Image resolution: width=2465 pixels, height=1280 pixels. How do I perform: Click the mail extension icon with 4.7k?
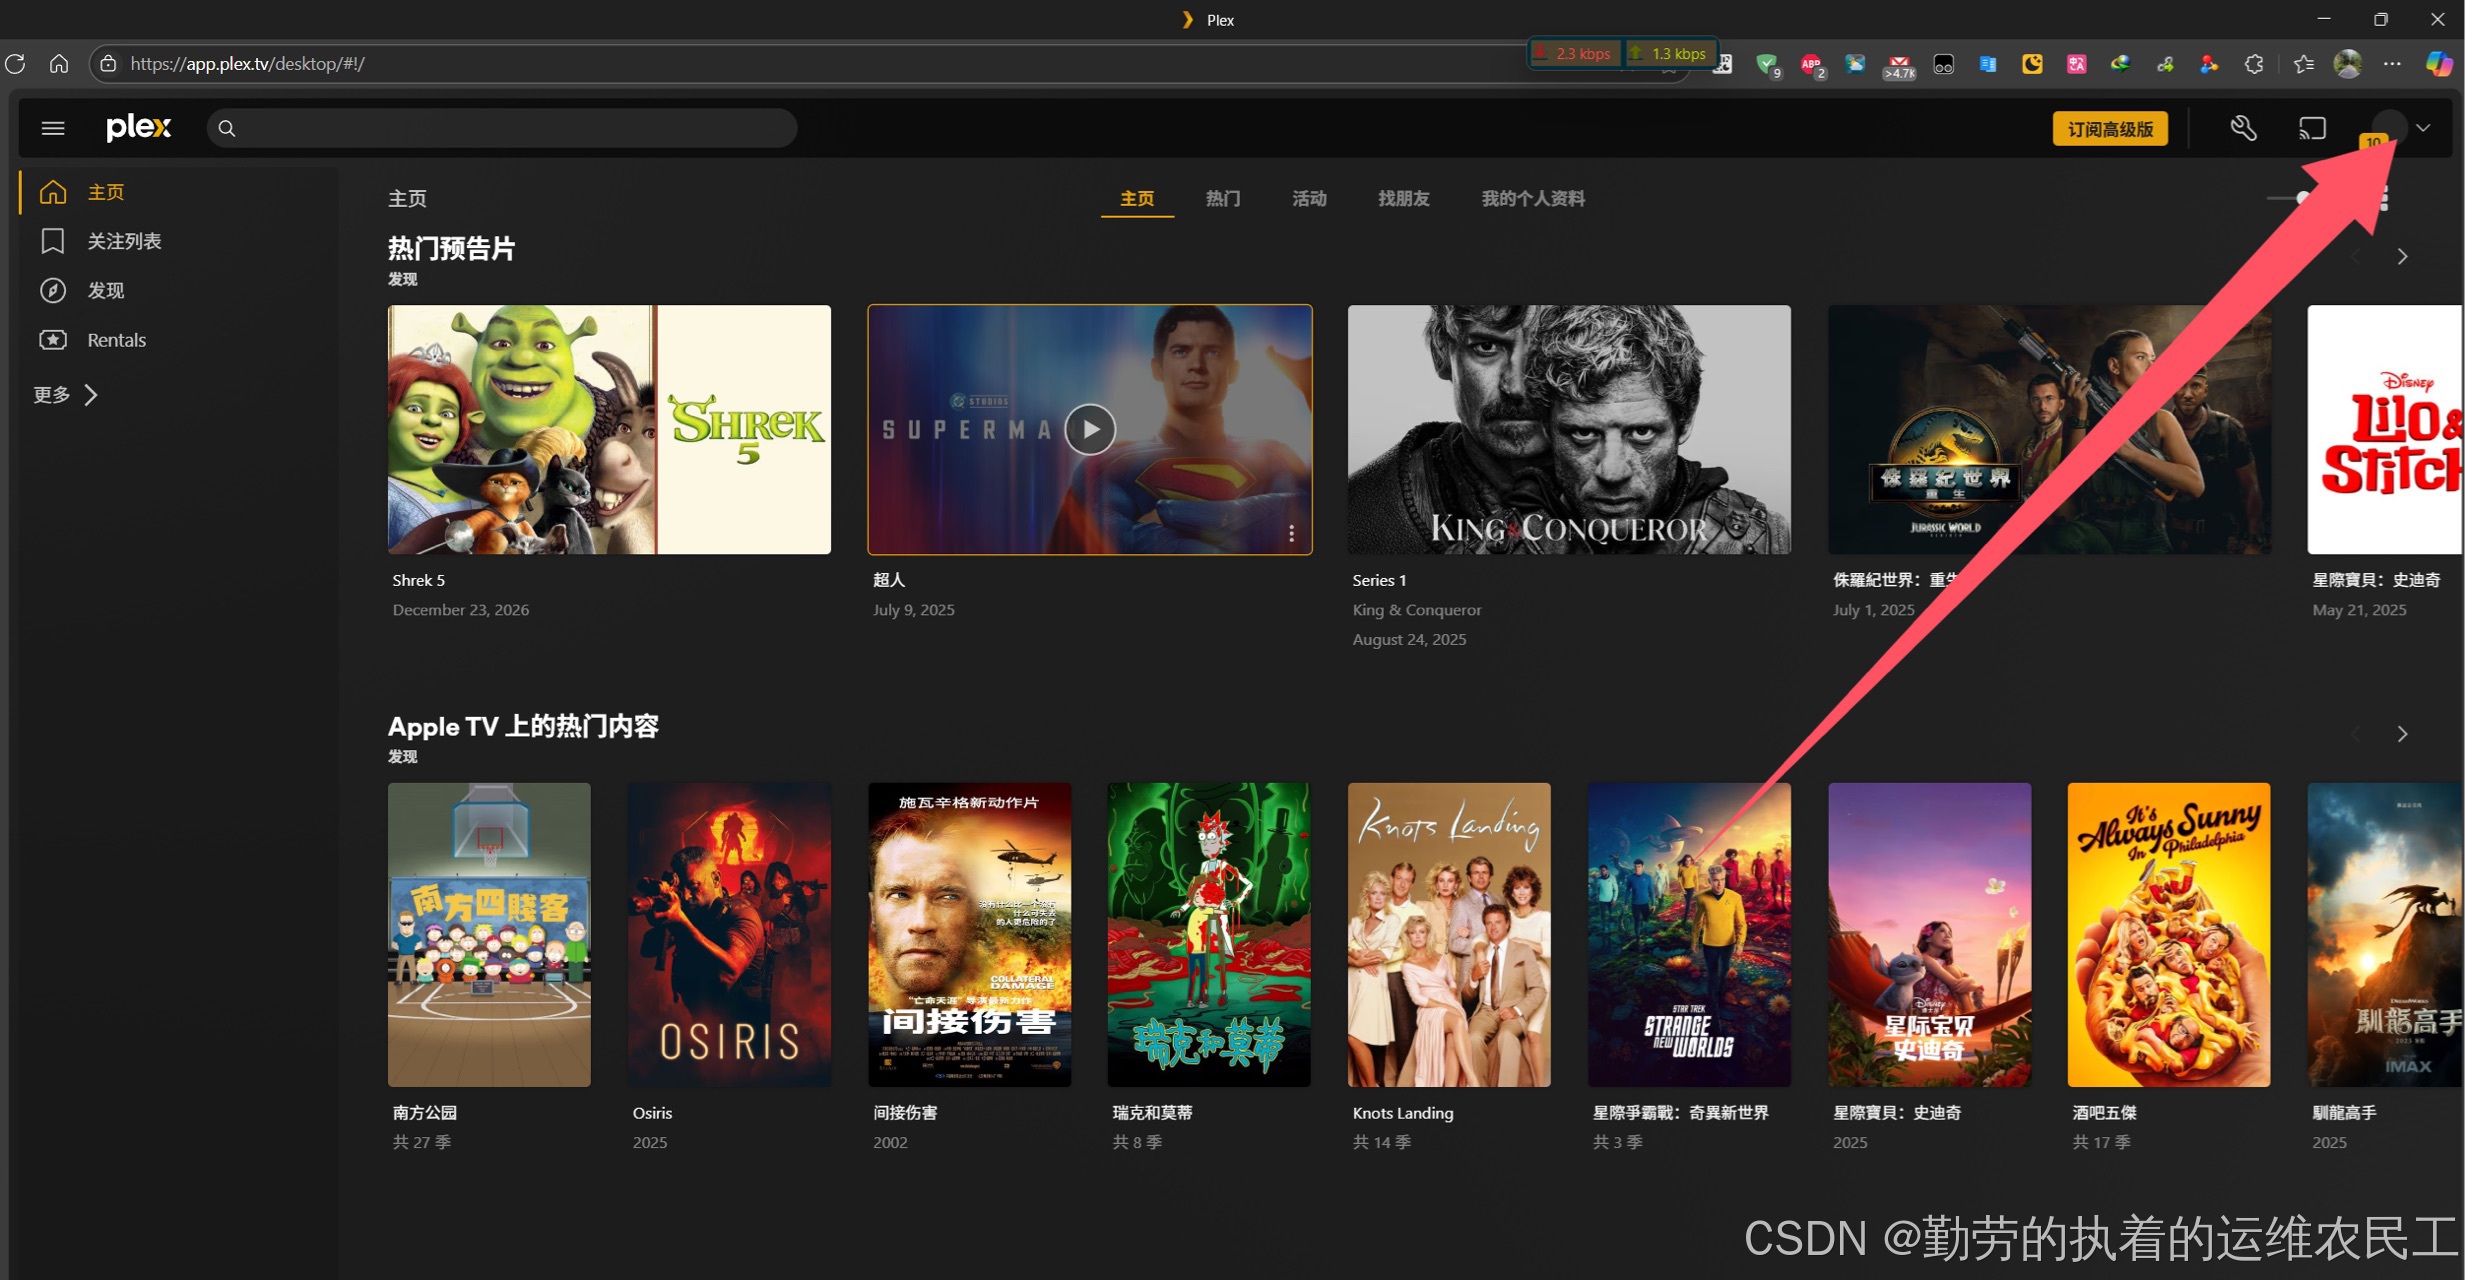pyautogui.click(x=1898, y=66)
